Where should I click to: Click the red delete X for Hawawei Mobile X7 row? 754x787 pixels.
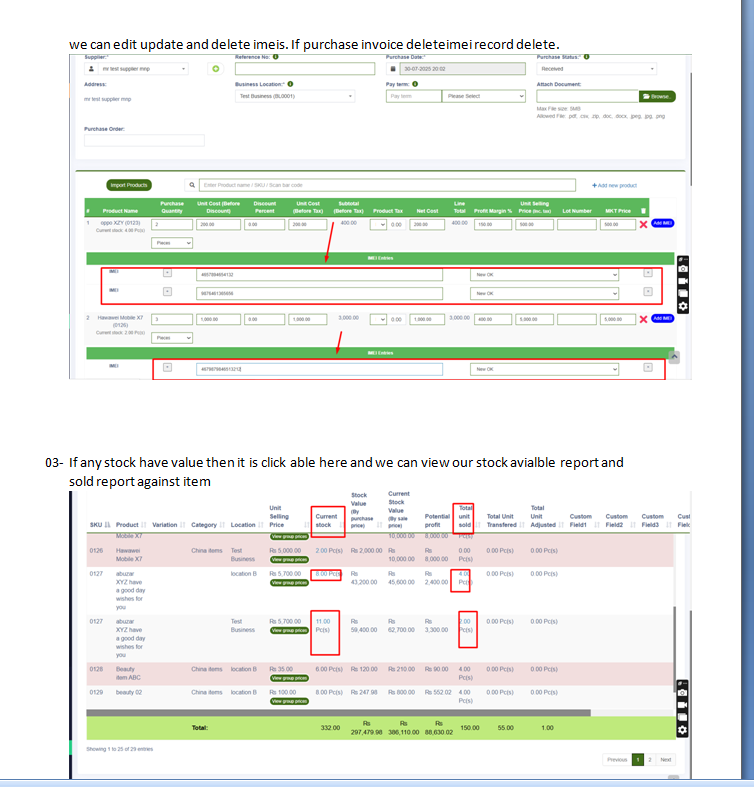point(643,319)
